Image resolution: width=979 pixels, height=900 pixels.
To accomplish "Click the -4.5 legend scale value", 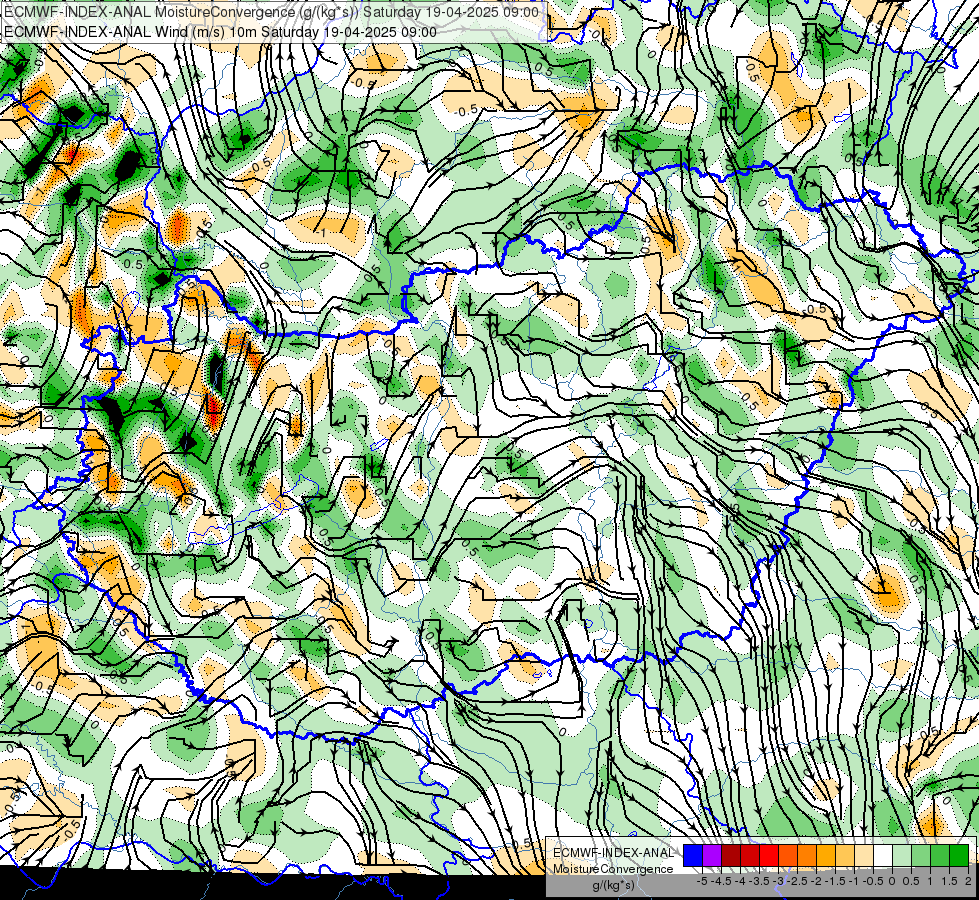I will [x=721, y=881].
